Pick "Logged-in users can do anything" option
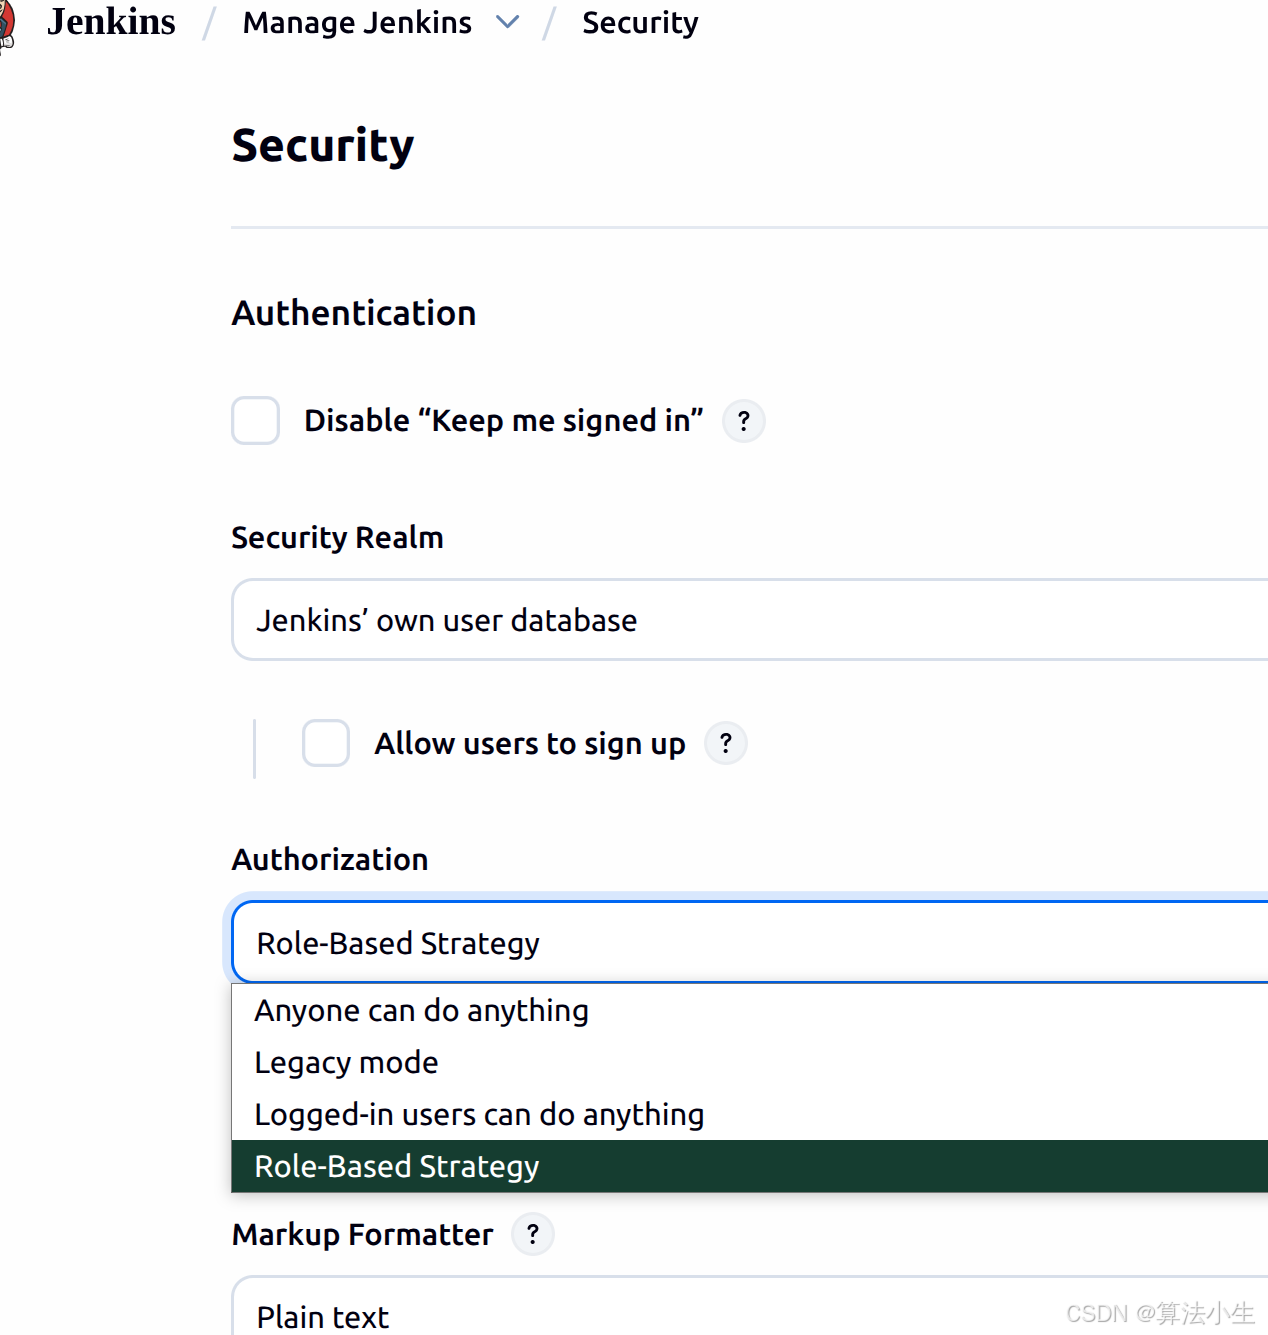 (x=479, y=1115)
